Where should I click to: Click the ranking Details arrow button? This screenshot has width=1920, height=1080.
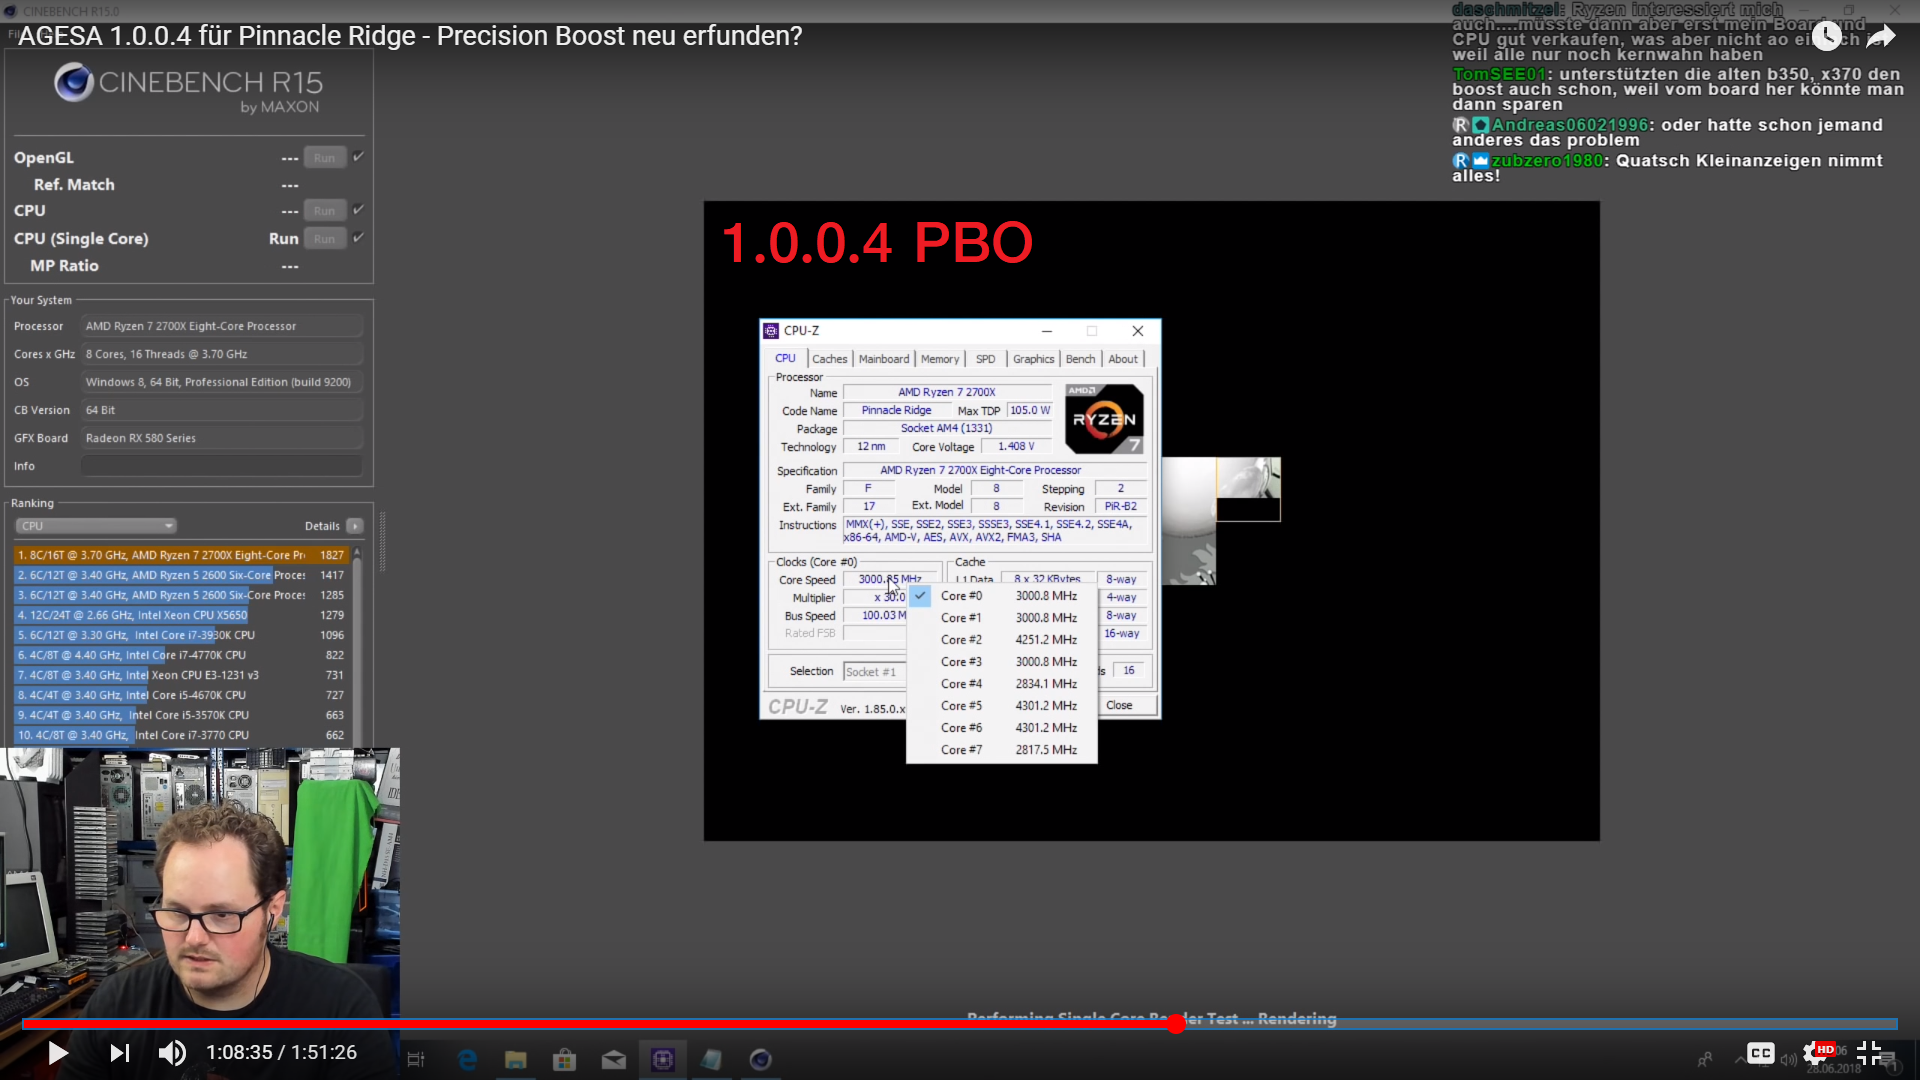click(355, 526)
